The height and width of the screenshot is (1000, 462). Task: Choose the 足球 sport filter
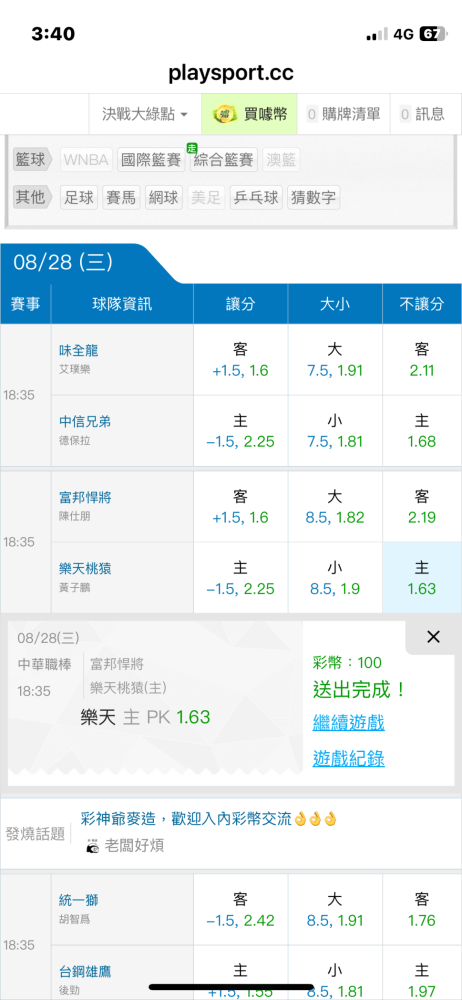(x=79, y=198)
